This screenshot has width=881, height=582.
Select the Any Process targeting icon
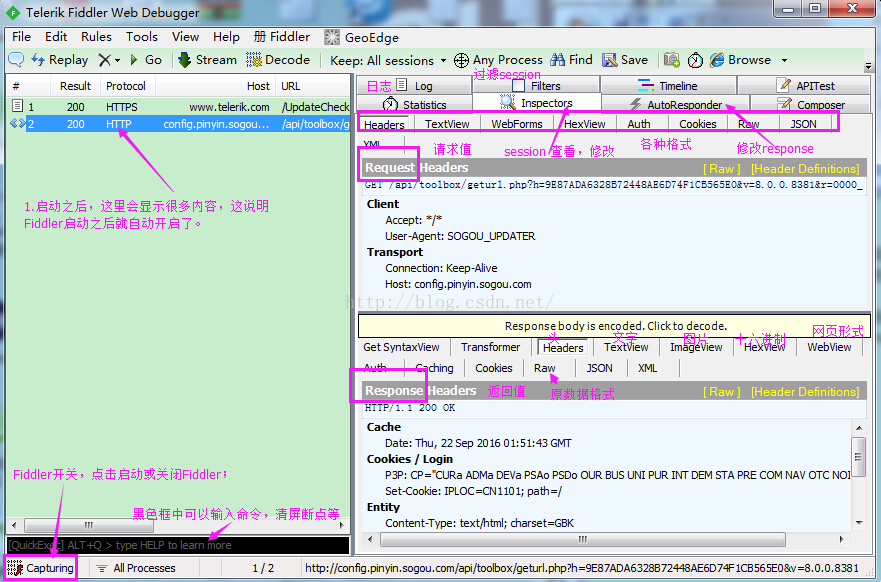click(461, 59)
